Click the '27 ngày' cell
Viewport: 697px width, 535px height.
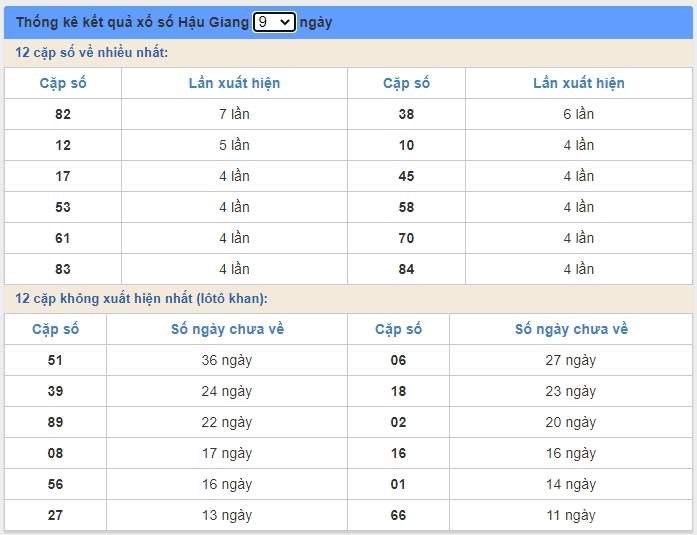click(x=570, y=360)
